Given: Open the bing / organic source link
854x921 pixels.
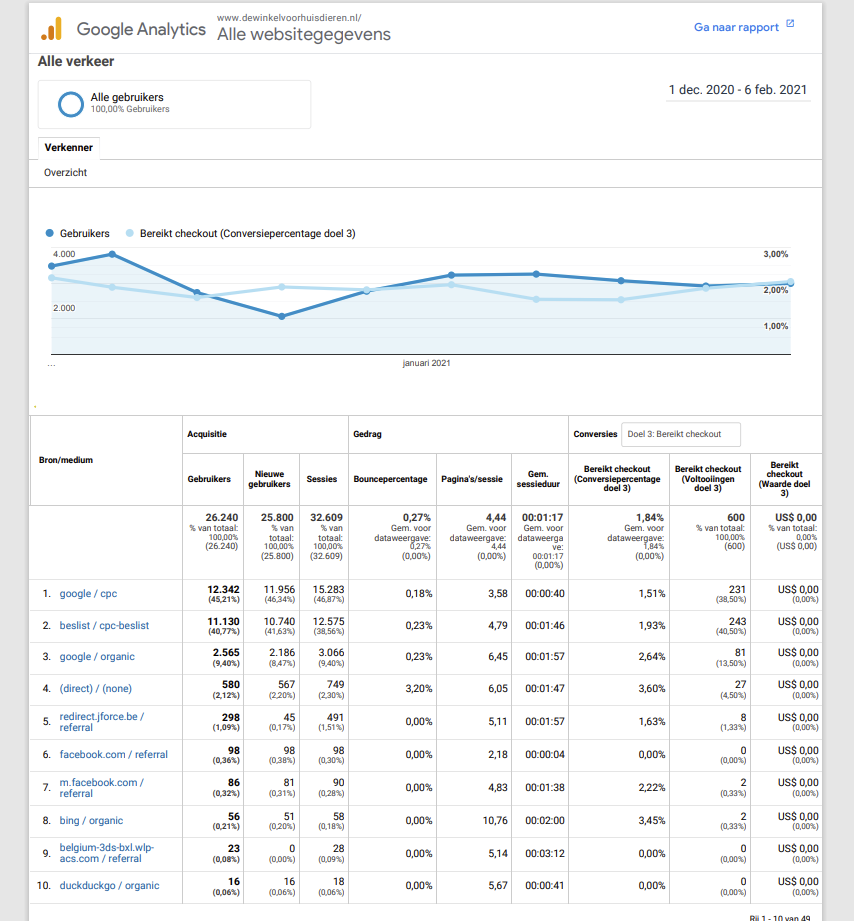Looking at the screenshot, I should coord(91,821).
